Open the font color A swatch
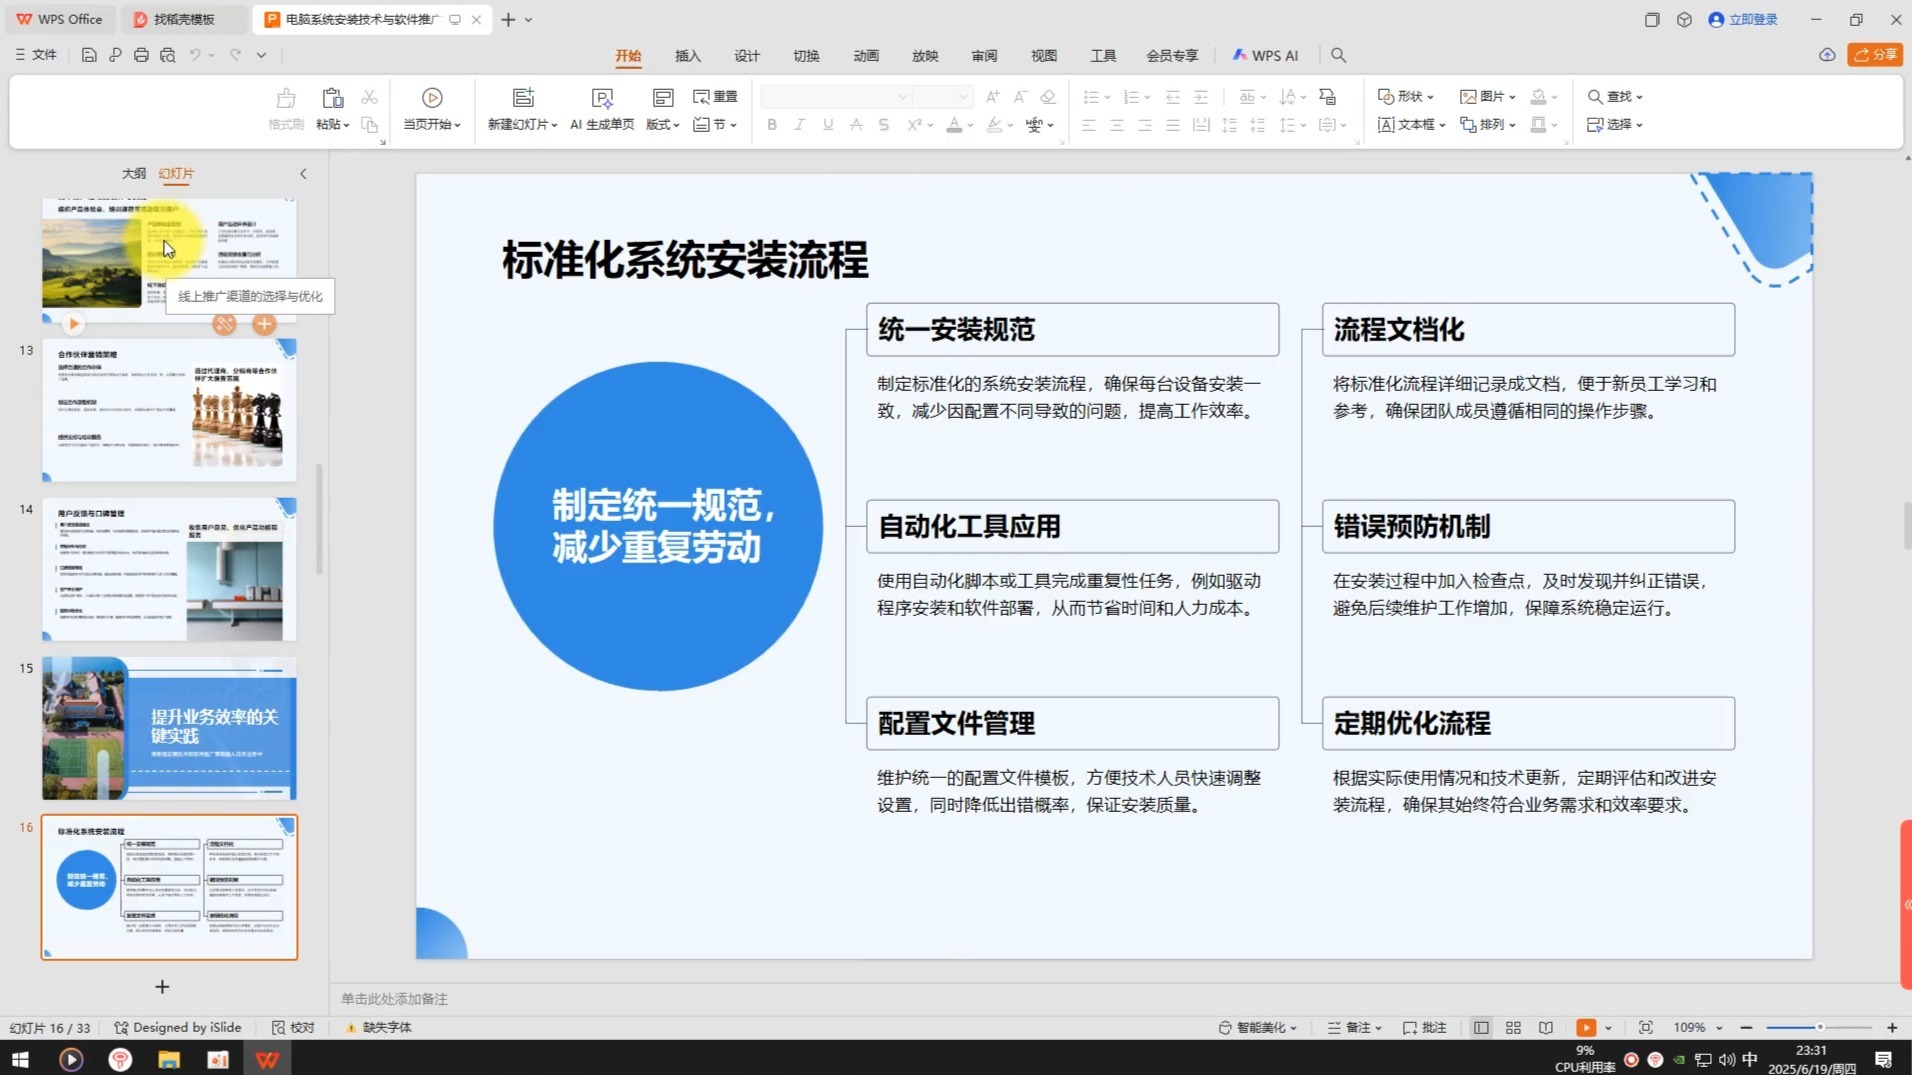 coord(955,125)
